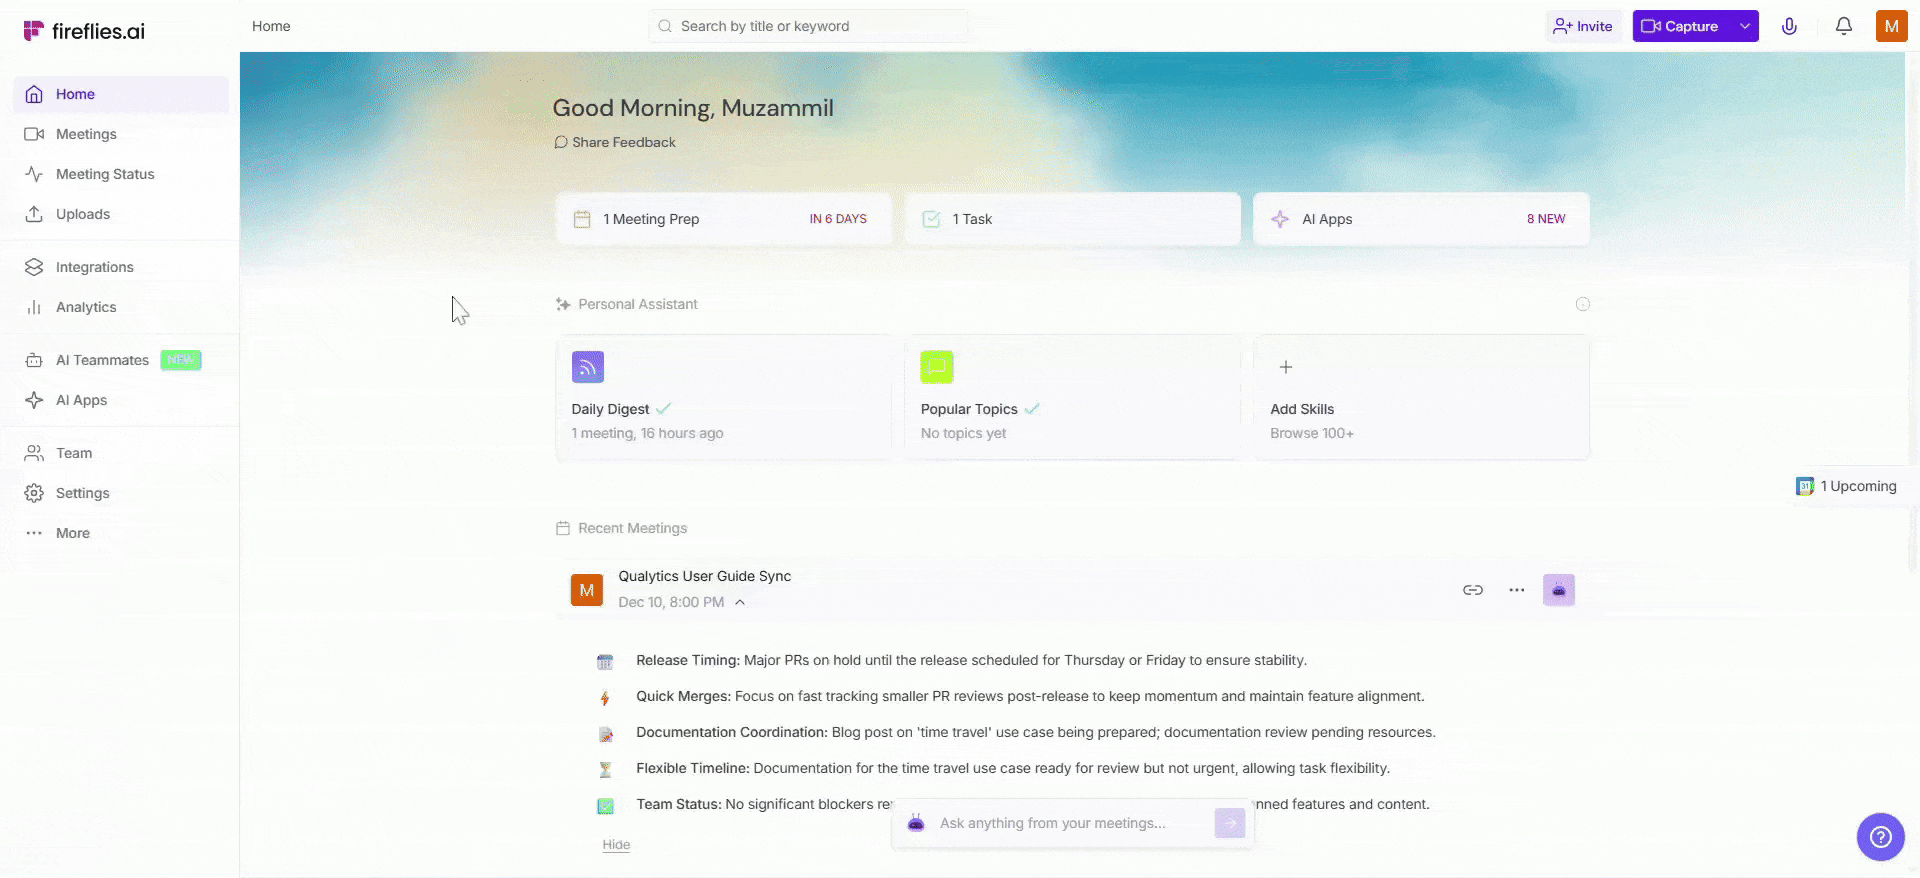
Task: Click the Home breadcrumb title in the top bar
Action: [x=271, y=26]
